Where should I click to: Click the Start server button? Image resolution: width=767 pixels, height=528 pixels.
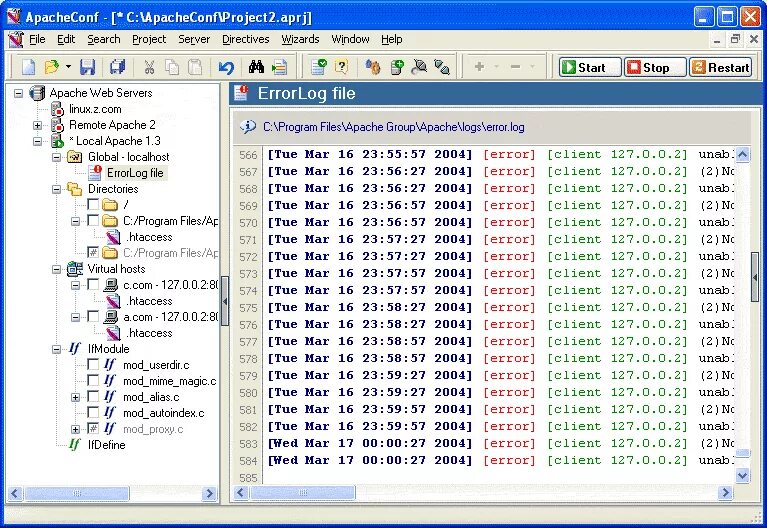589,67
